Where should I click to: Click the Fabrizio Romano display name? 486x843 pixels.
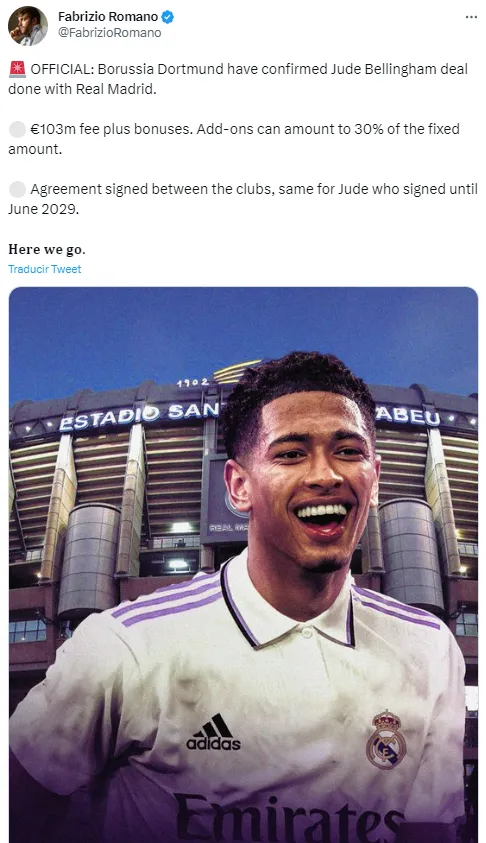coord(108,17)
